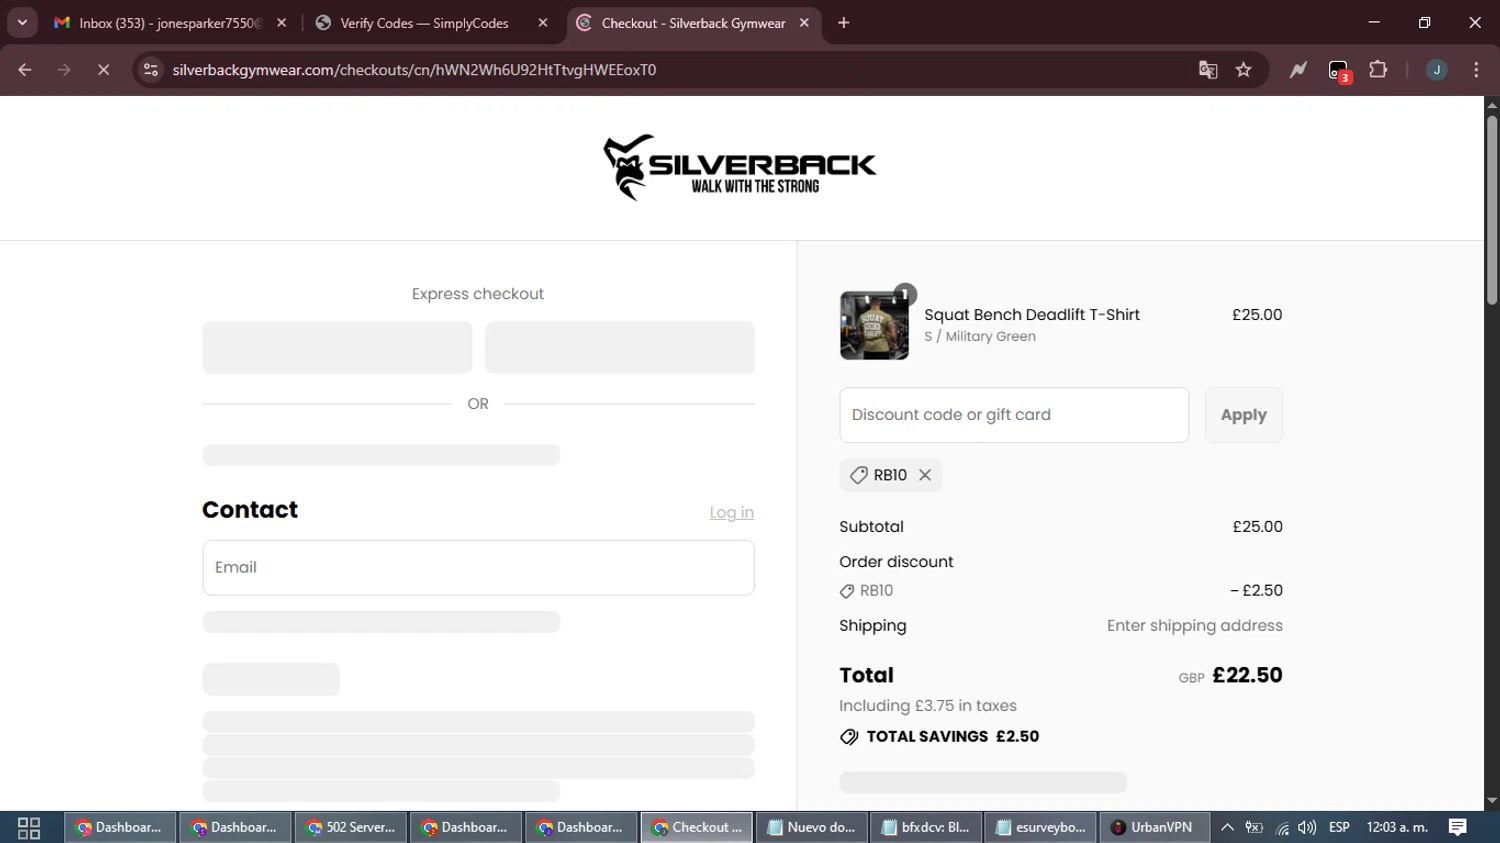The height and width of the screenshot is (843, 1500).
Task: Open the network Wi-Fi tray icon
Action: tap(1282, 828)
